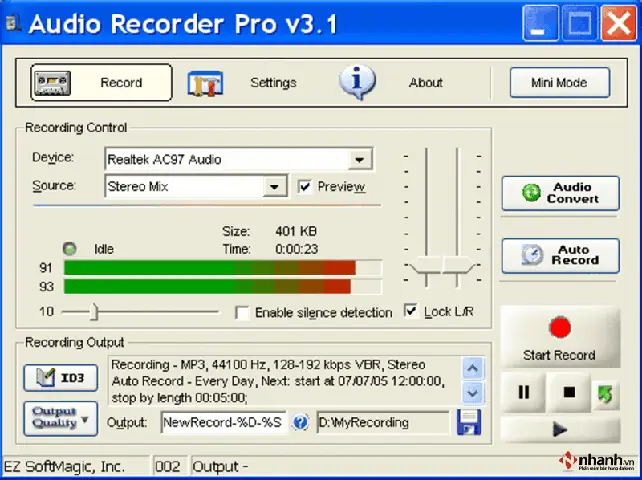Click the blue help question mark icon
This screenshot has width=642, height=480.
(301, 422)
